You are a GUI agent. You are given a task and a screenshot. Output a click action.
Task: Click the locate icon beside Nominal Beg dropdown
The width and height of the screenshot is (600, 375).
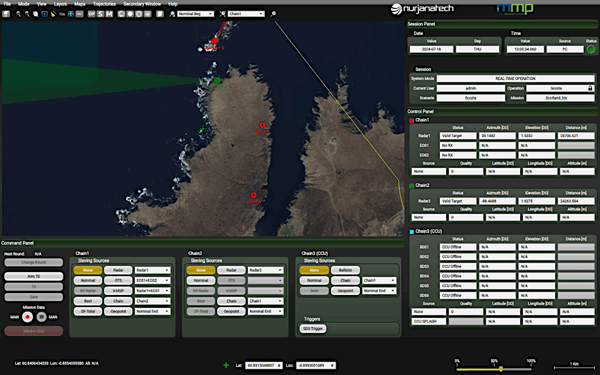172,14
